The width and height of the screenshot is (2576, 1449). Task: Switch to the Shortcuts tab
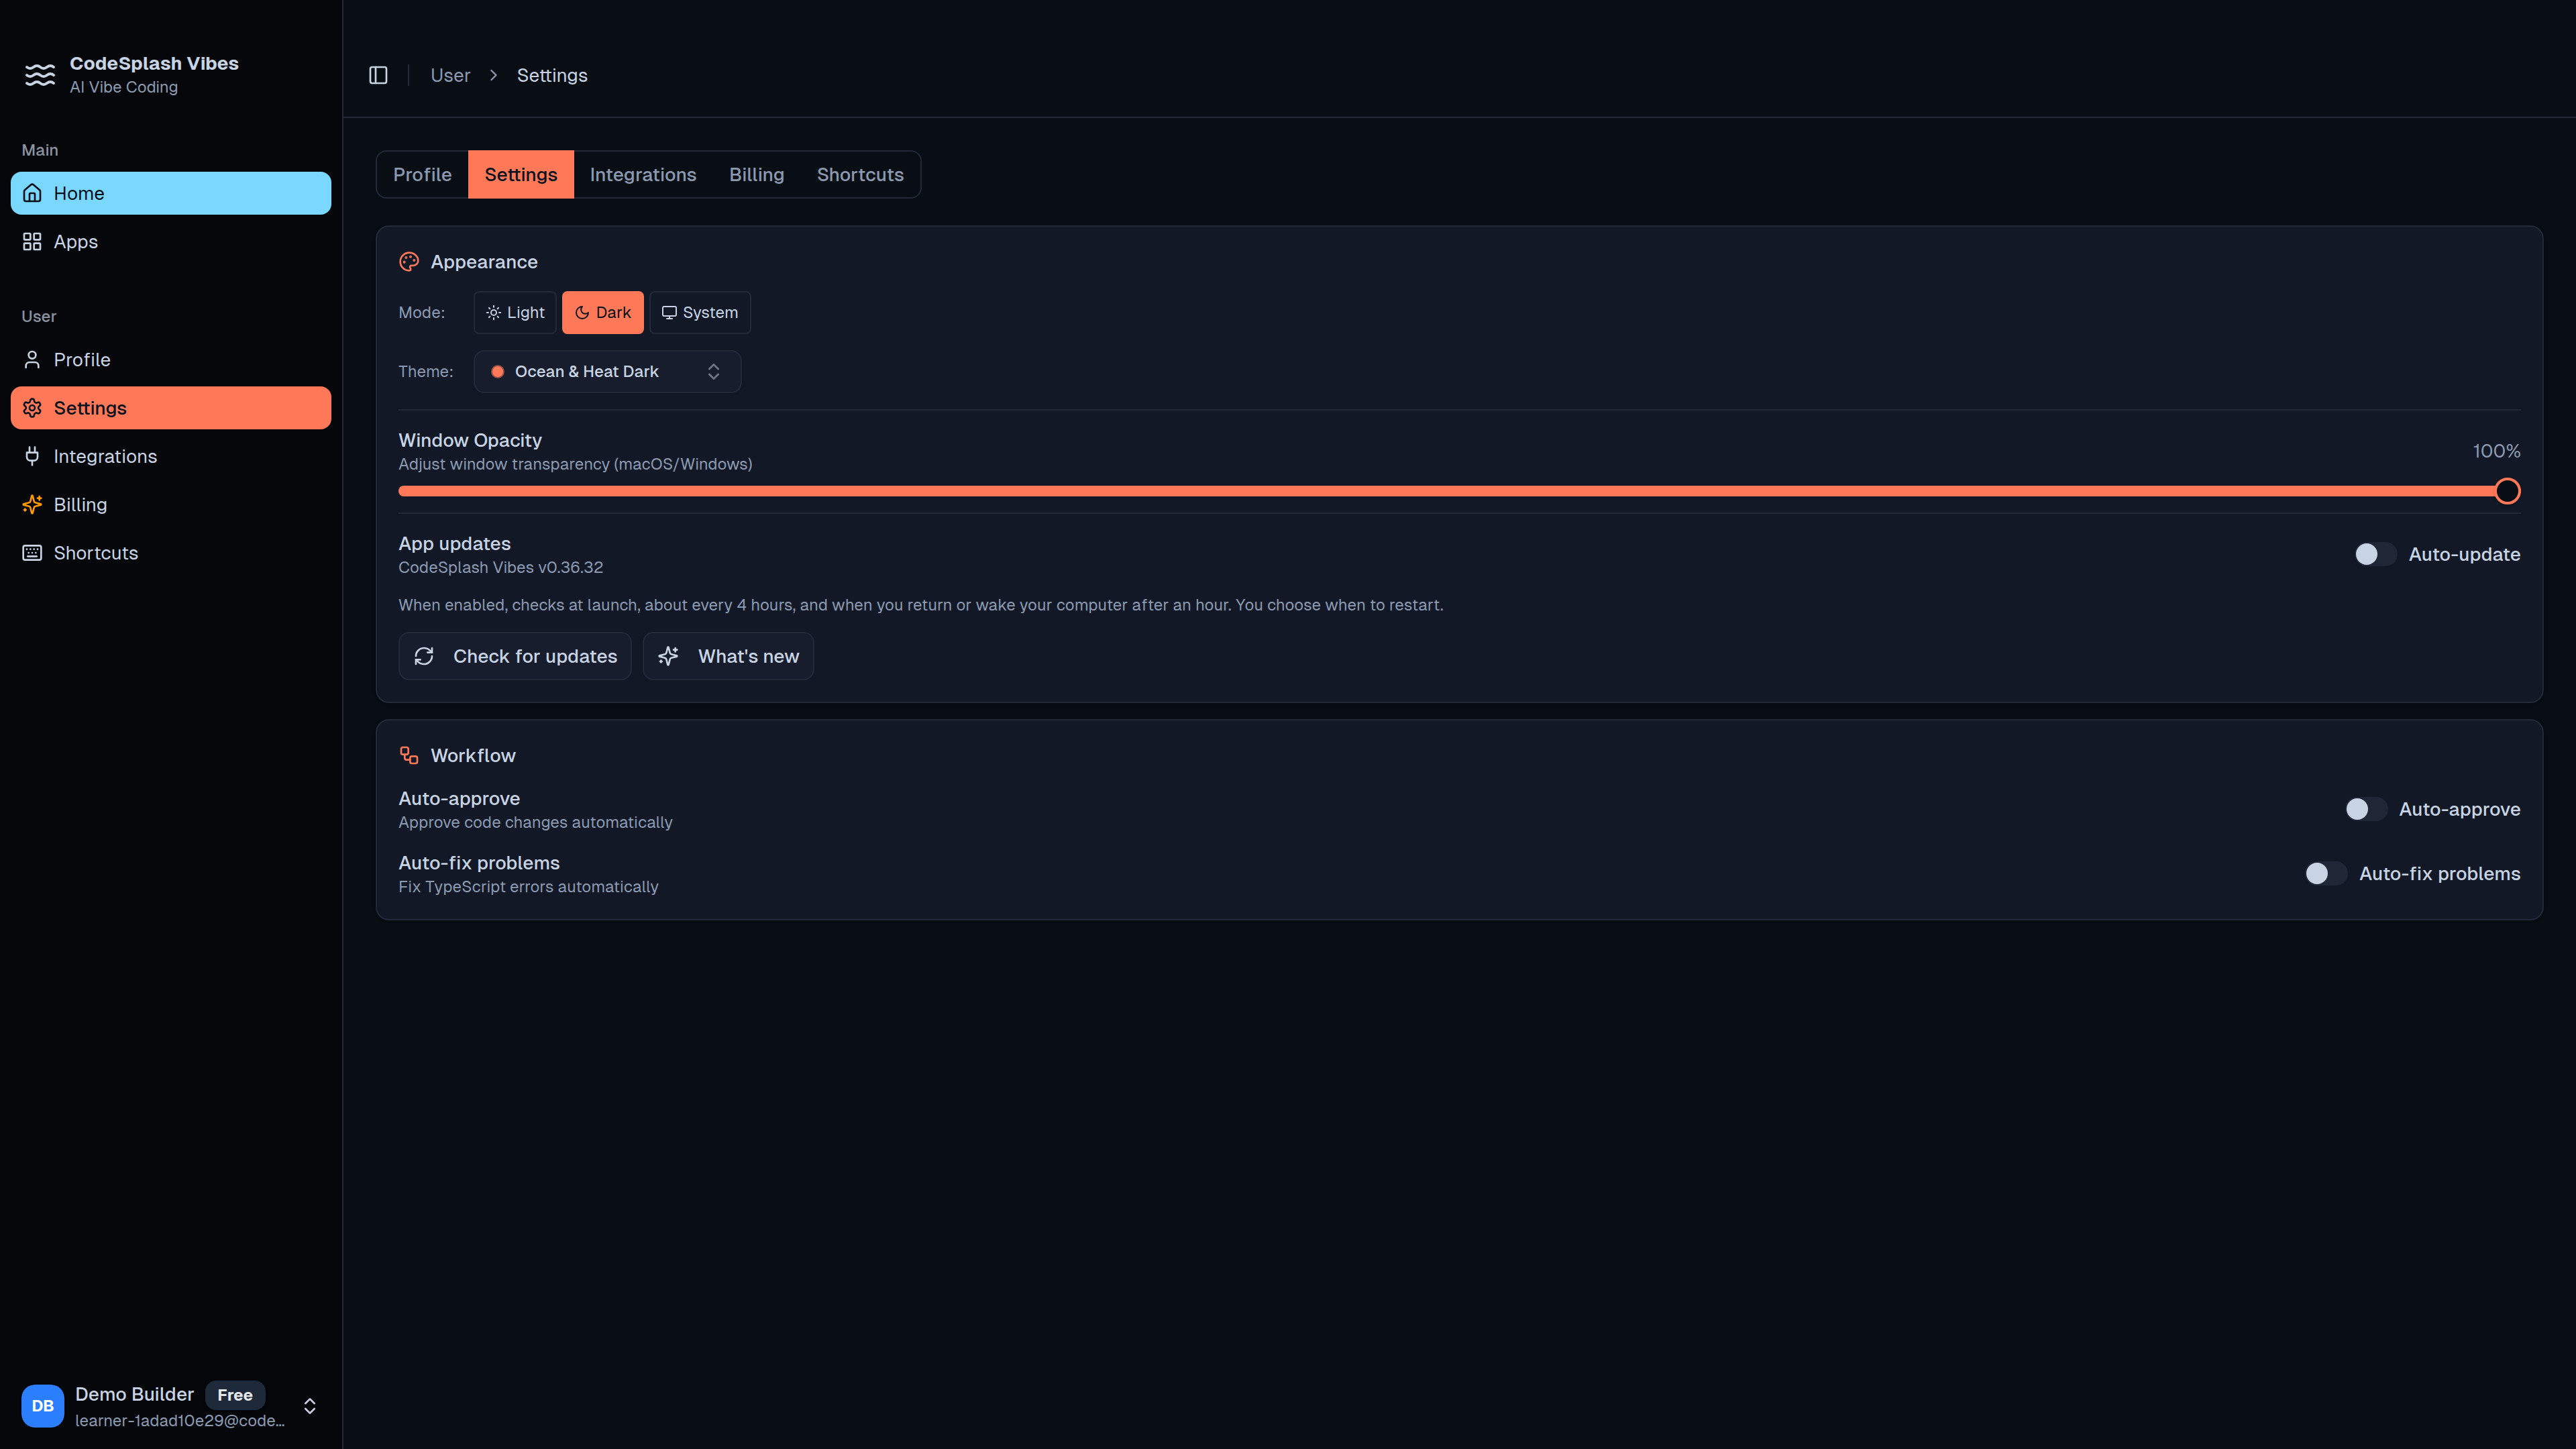pyautogui.click(x=860, y=174)
